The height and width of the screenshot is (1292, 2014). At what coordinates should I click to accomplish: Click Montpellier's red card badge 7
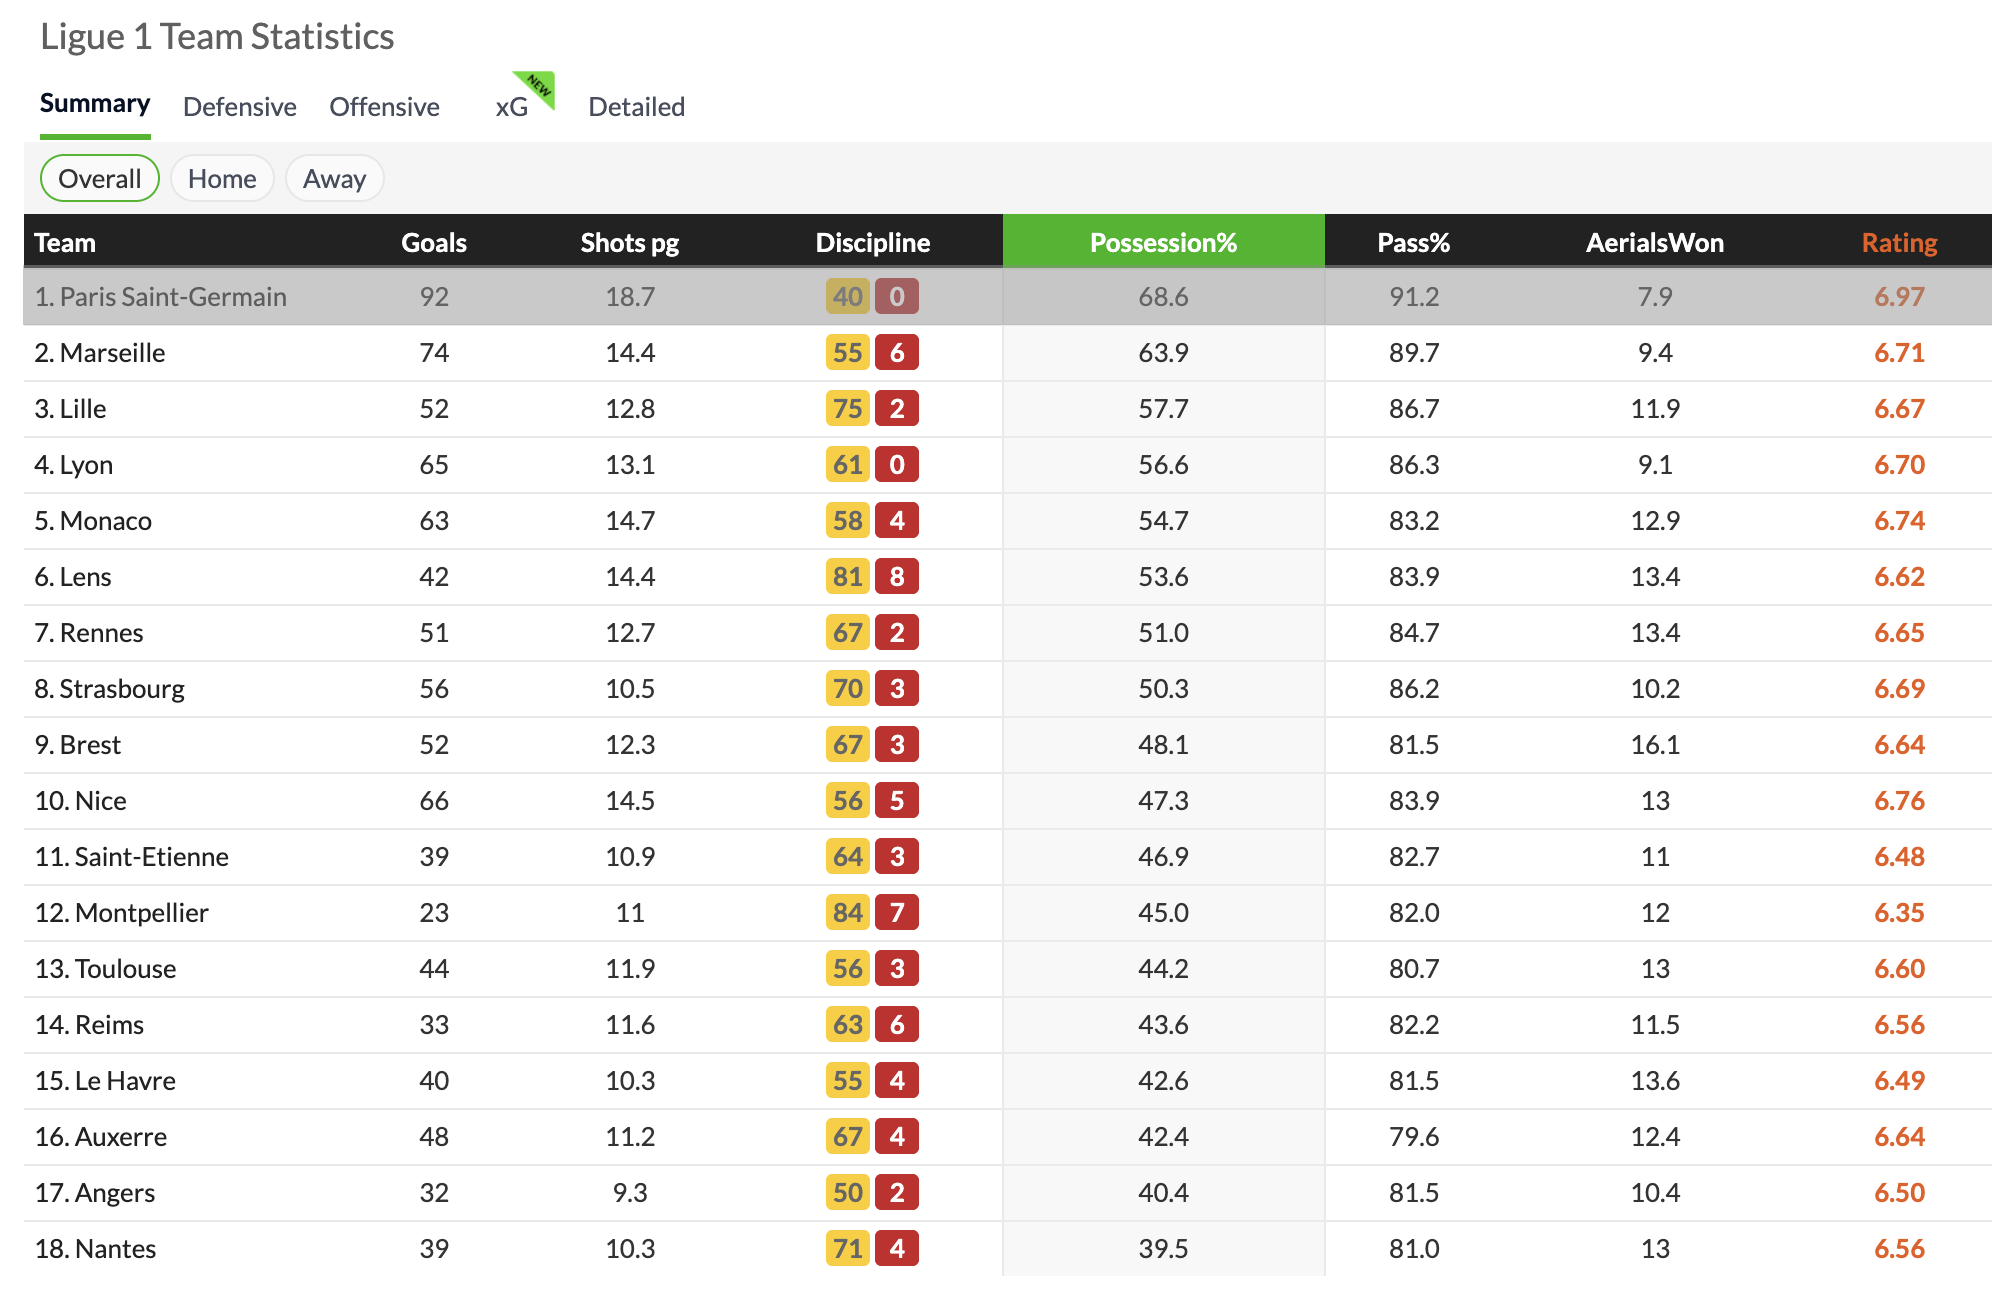(897, 913)
